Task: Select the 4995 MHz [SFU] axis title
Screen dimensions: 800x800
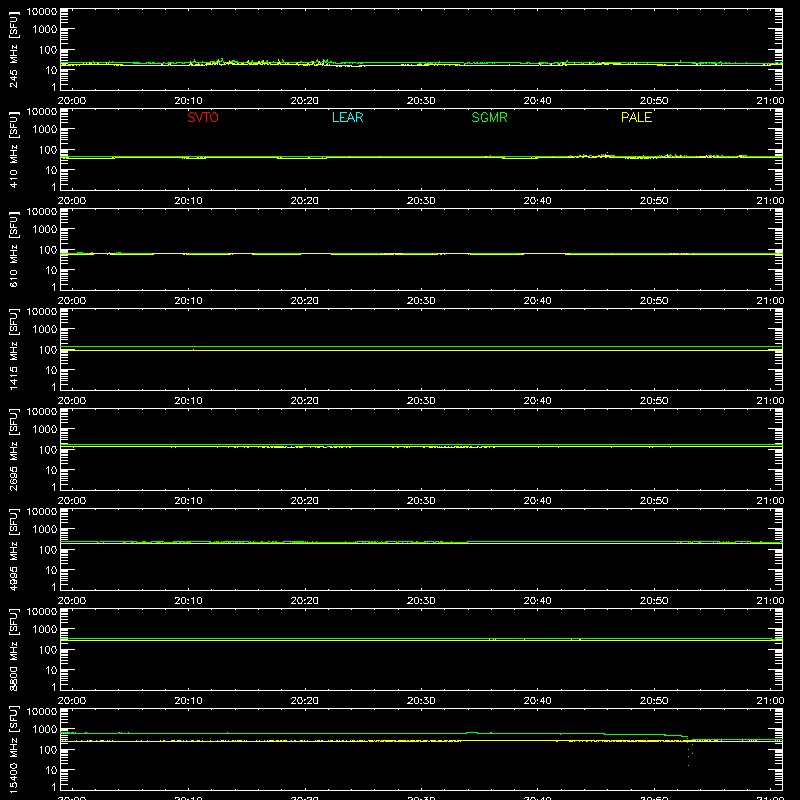Action: tap(14, 549)
